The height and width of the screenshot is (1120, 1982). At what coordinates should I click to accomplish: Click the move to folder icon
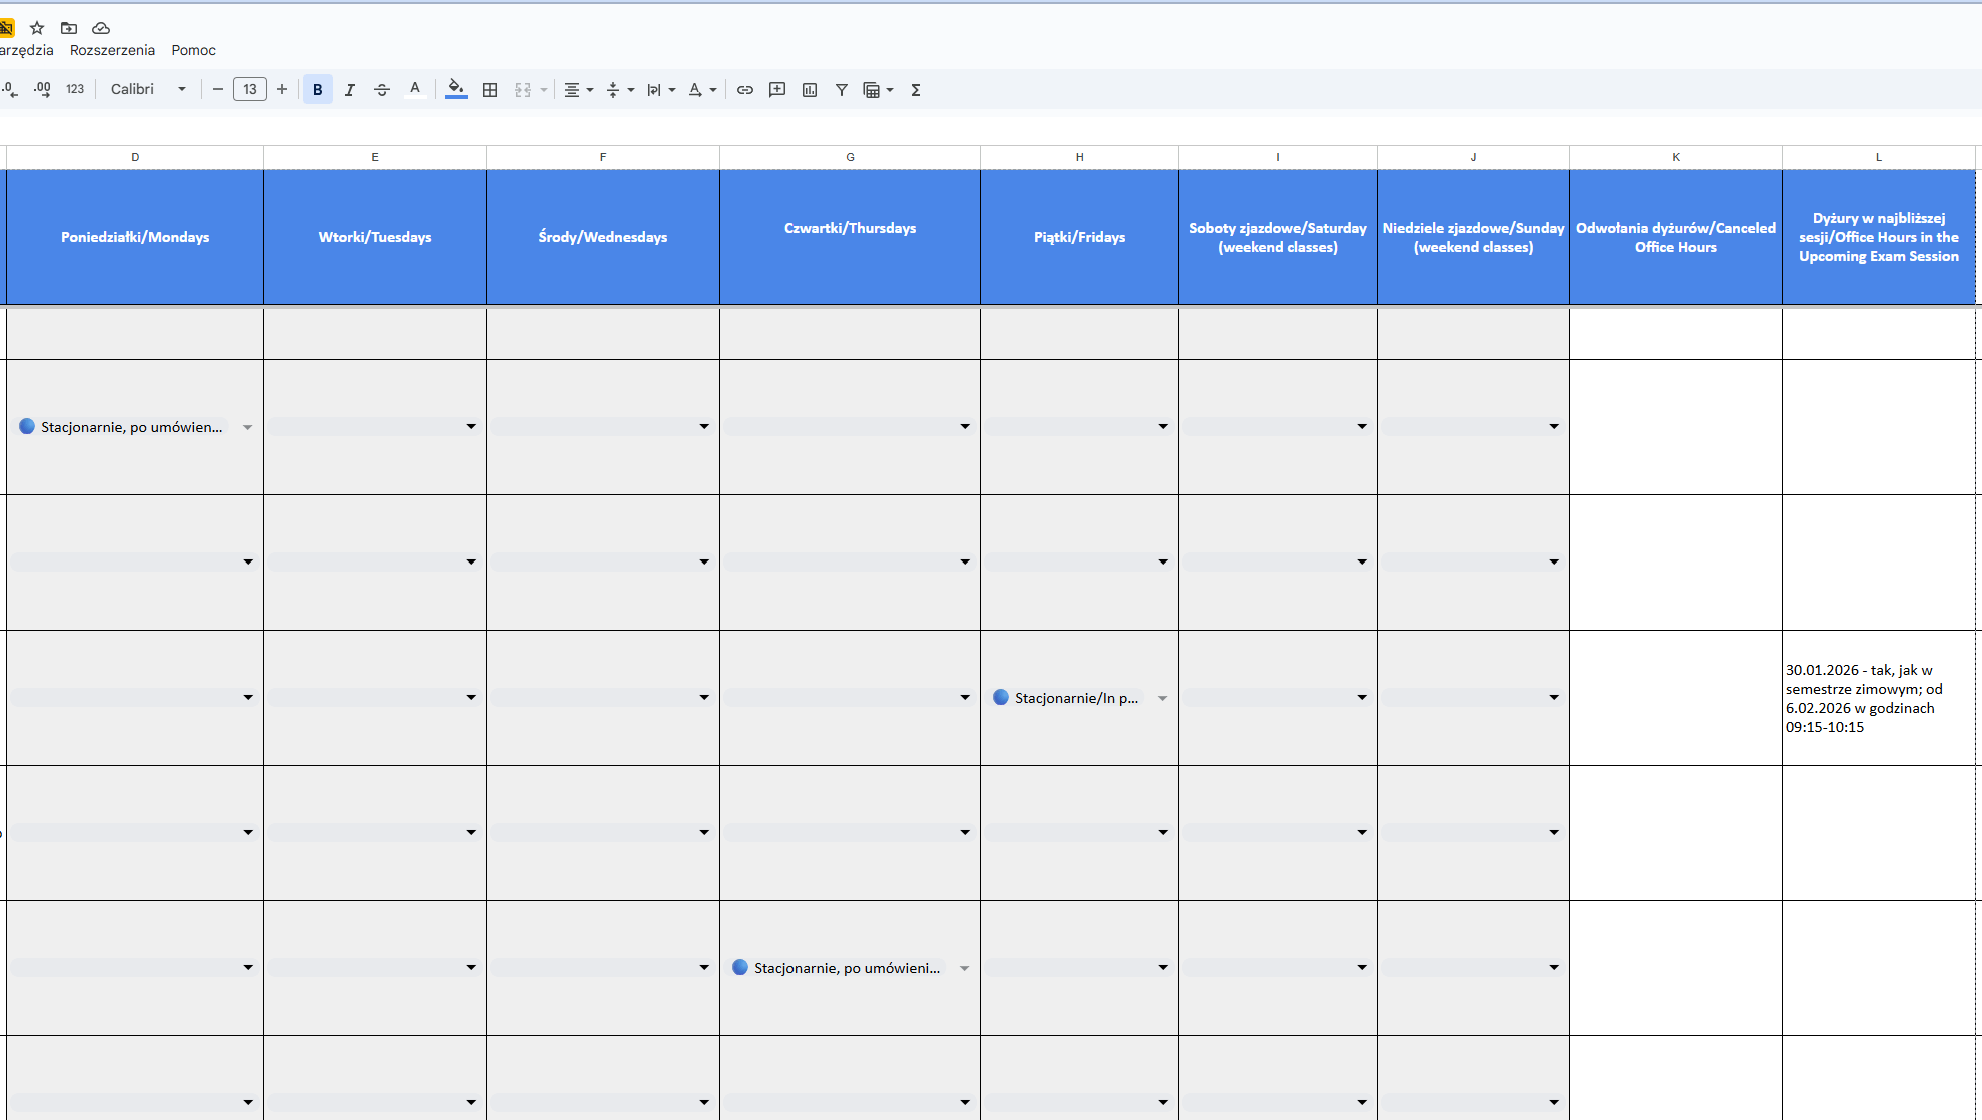69,28
